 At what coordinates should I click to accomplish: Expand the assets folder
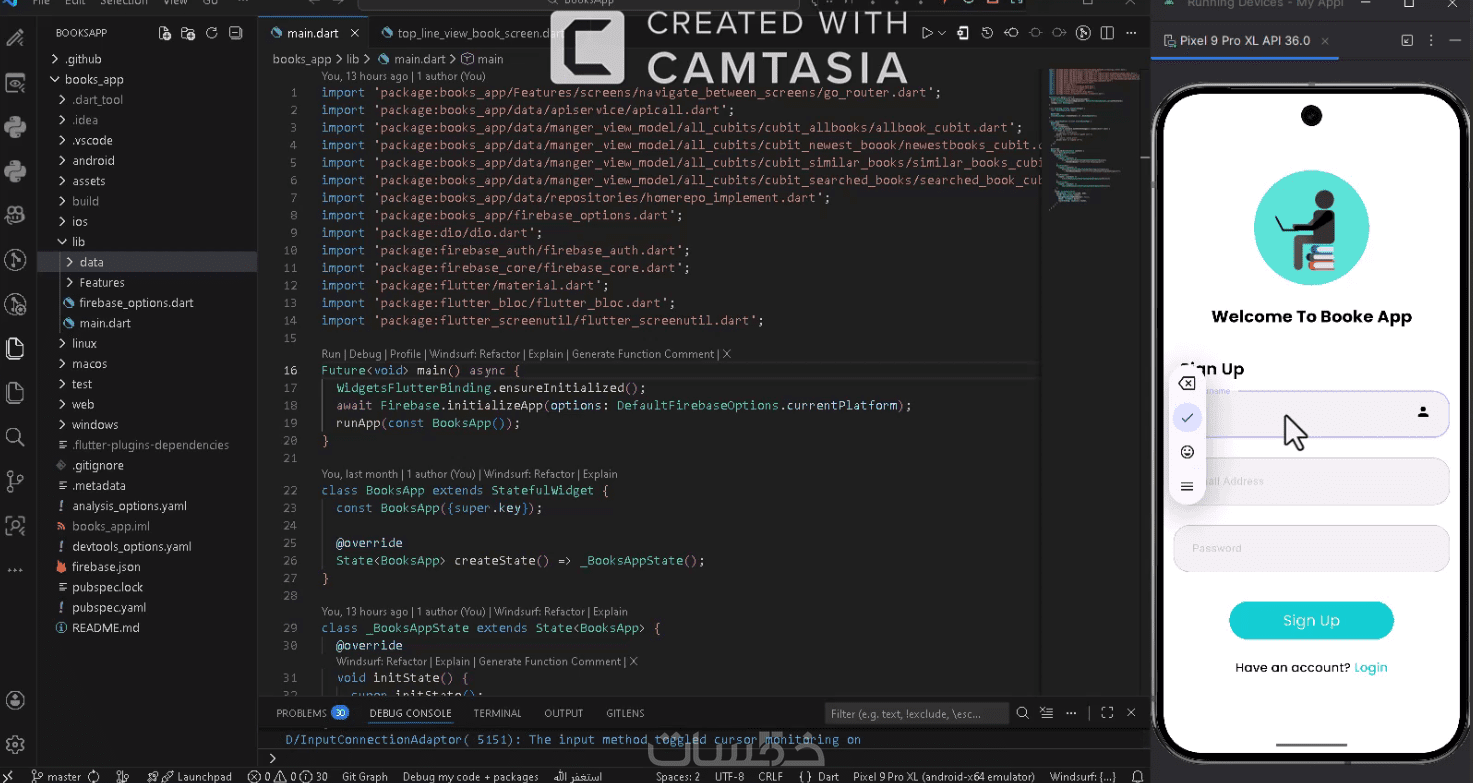click(89, 181)
